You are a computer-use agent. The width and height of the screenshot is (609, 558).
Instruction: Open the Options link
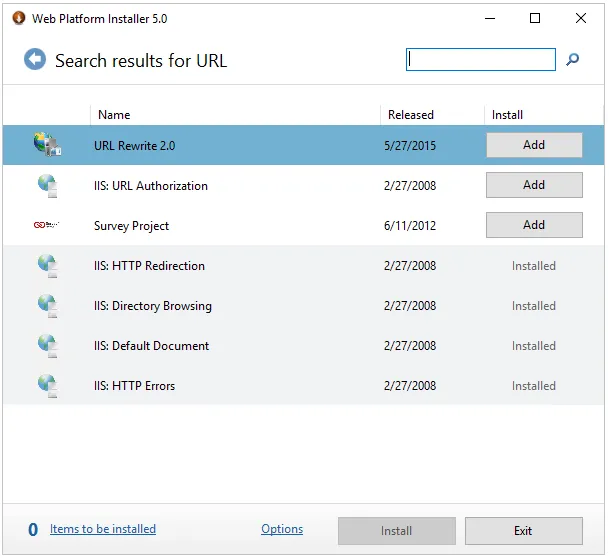click(282, 529)
